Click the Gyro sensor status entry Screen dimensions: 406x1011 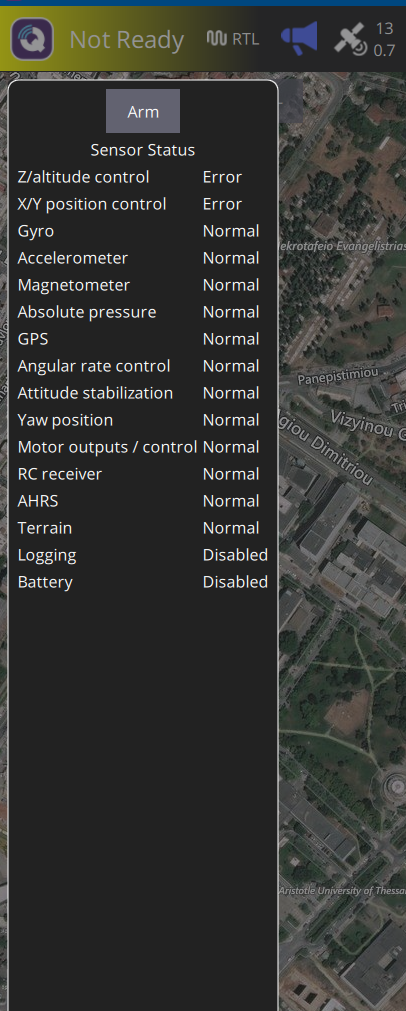(142, 231)
